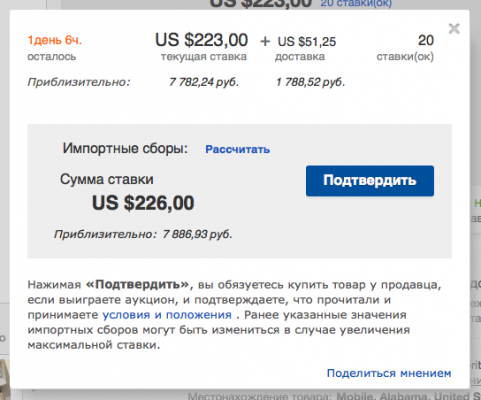Click the Сумма ставки label
481x400 pixels.
[x=107, y=179]
